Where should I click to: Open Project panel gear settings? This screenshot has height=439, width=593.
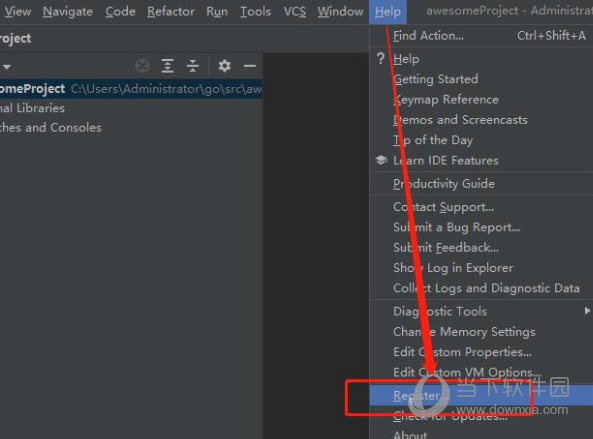click(x=224, y=66)
